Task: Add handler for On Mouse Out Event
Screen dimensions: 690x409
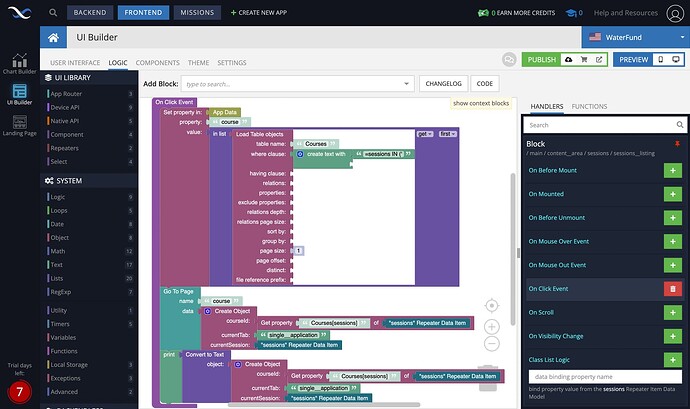Action: 673,265
